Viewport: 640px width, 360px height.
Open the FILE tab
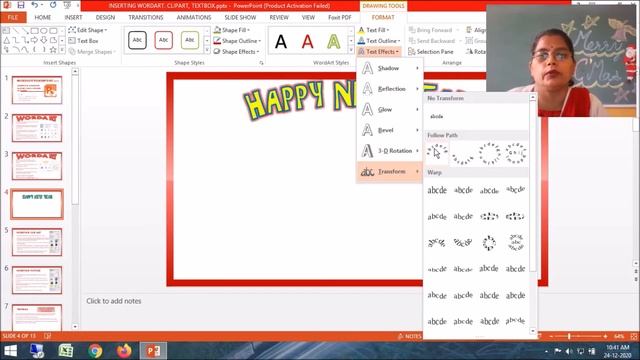13,18
